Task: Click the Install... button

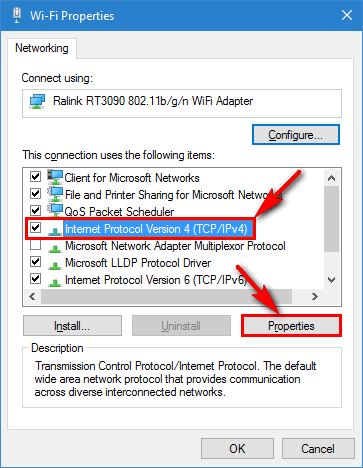Action: click(72, 326)
